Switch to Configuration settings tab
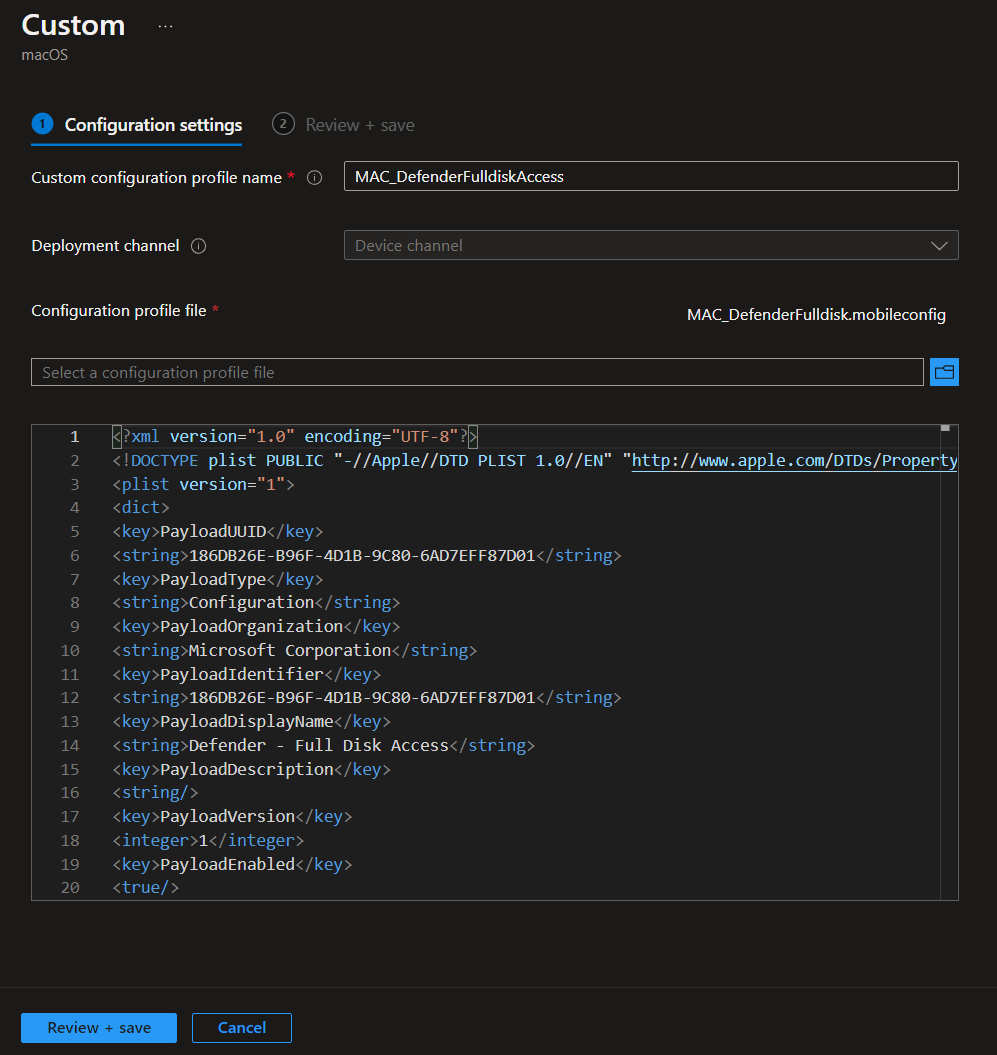This screenshot has width=997, height=1055. (153, 125)
